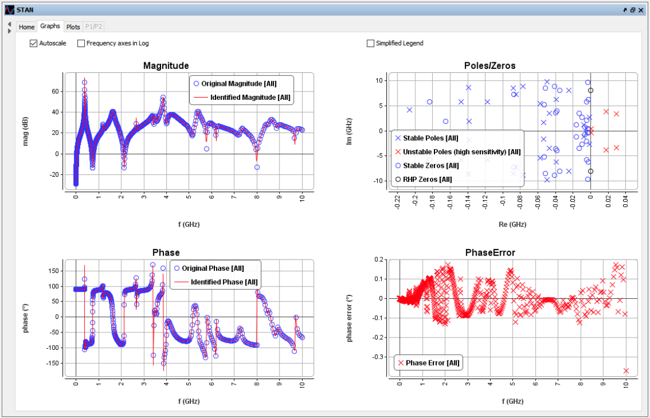
Task: Uncheck the Autoscale checkbox
Action: [34, 43]
